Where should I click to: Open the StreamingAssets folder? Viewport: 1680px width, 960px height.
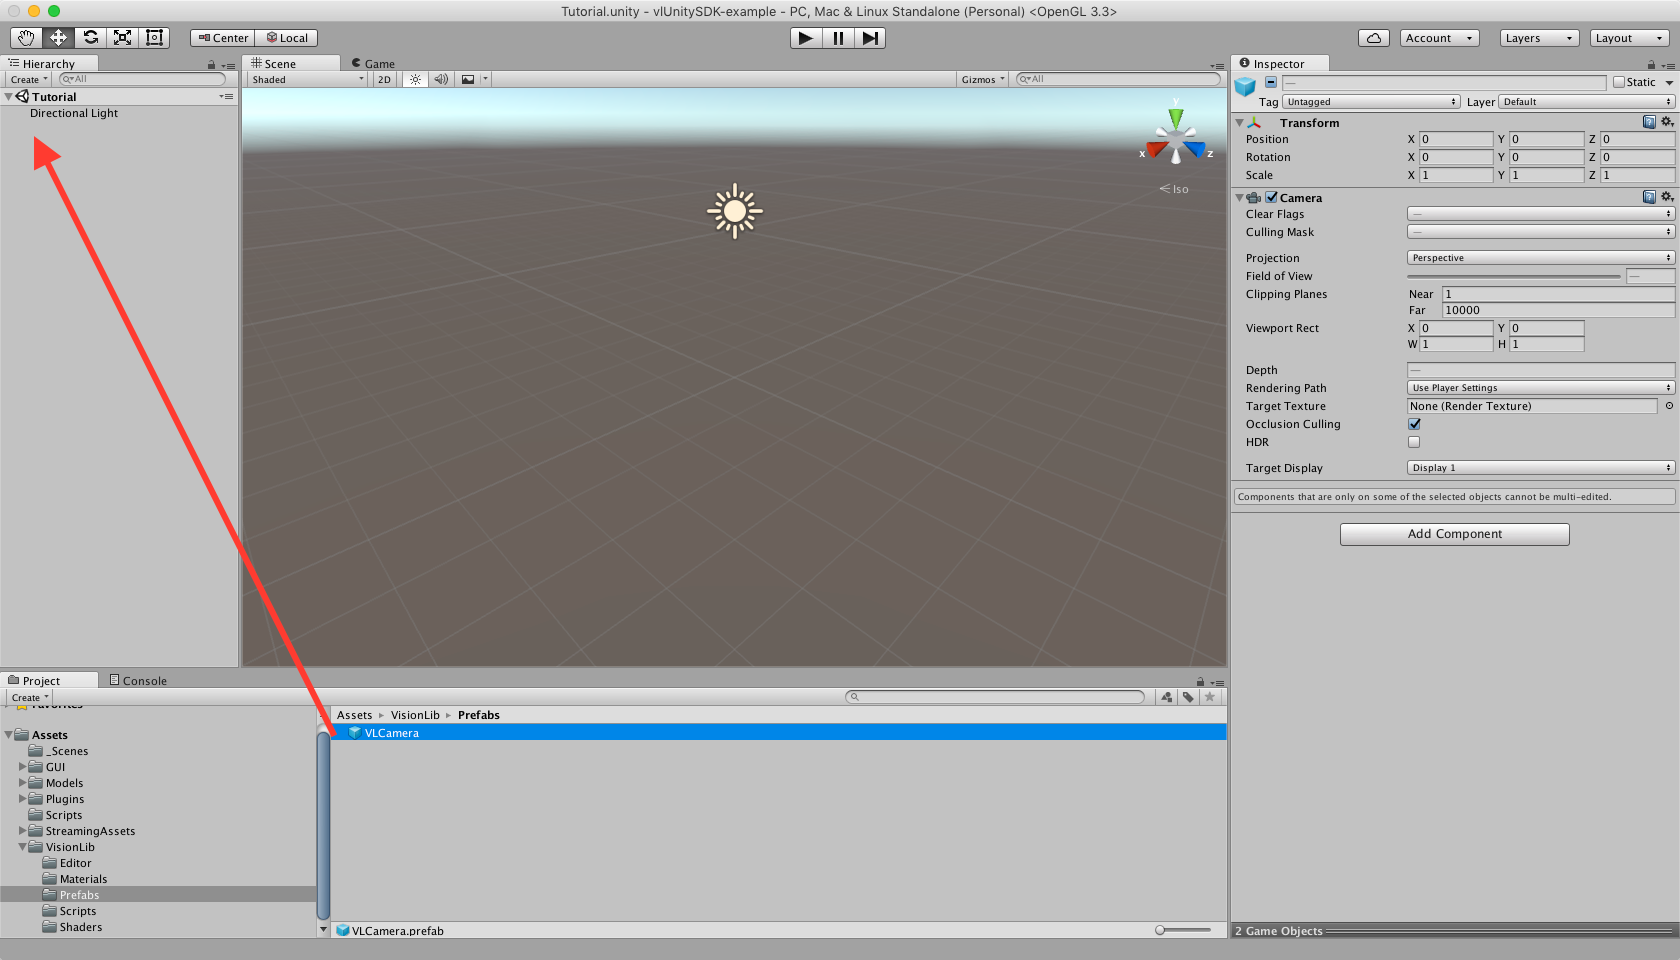pos(90,831)
